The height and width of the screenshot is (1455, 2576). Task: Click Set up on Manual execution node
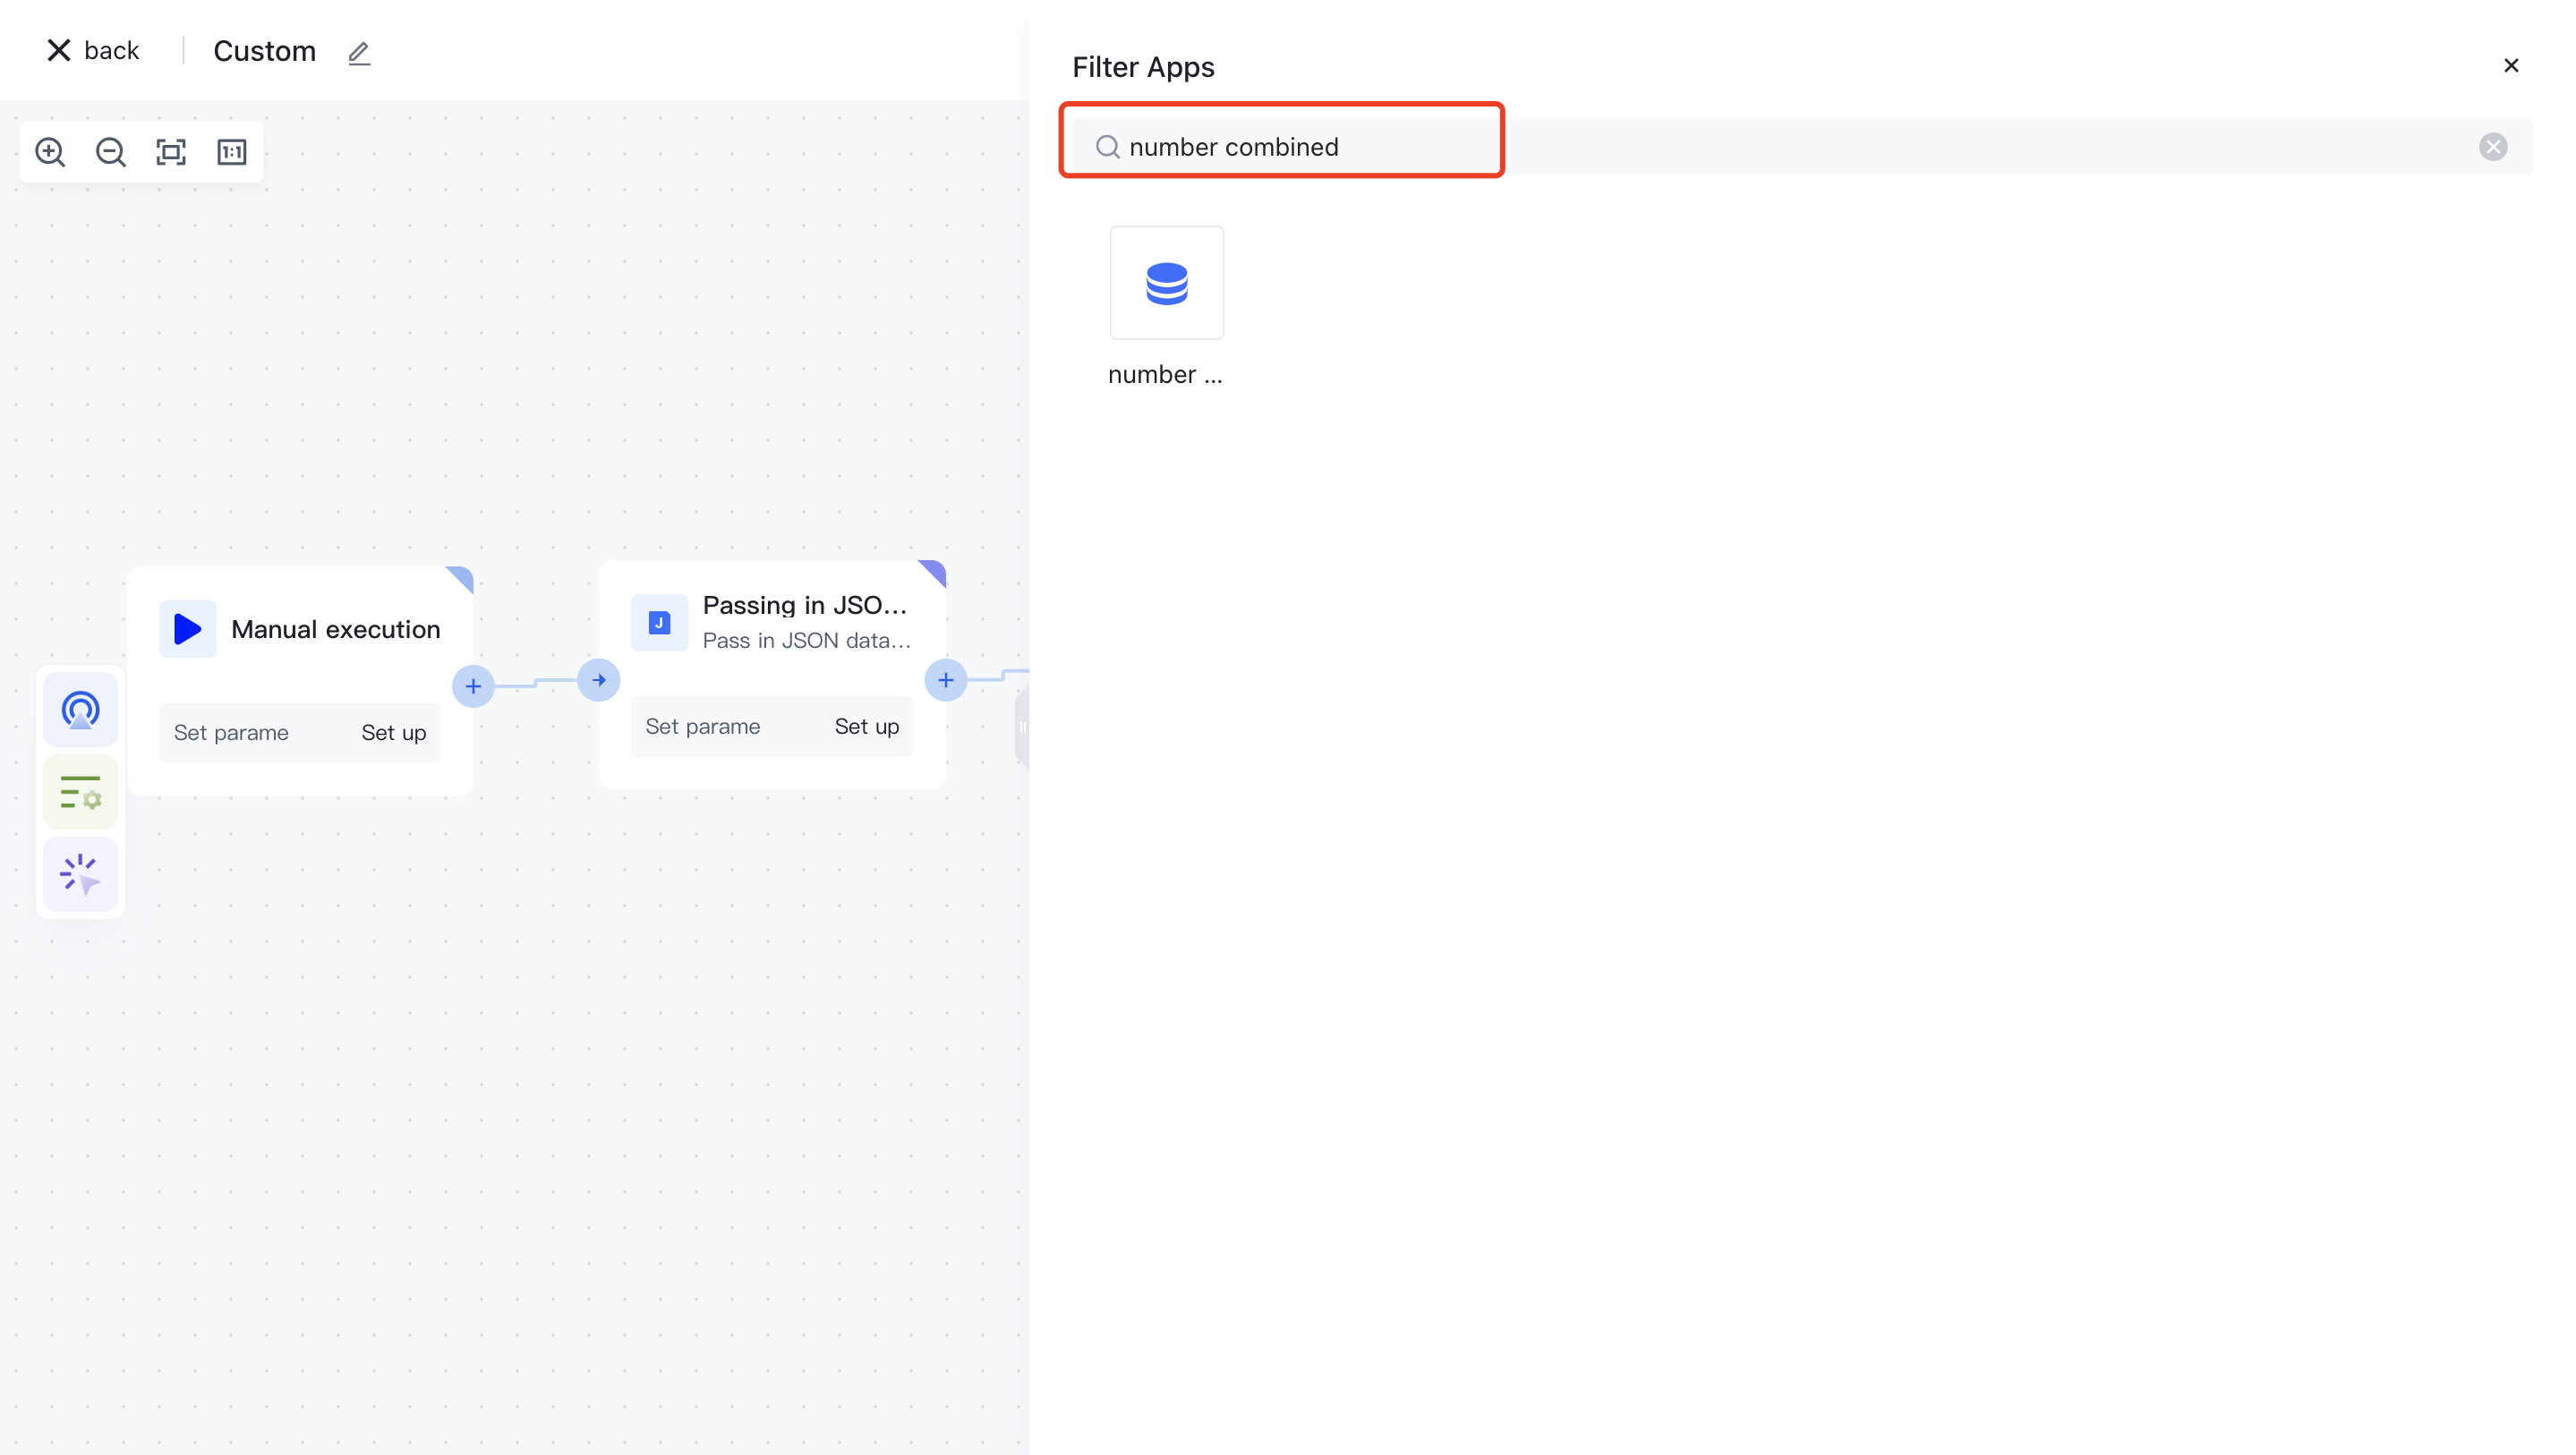393,733
